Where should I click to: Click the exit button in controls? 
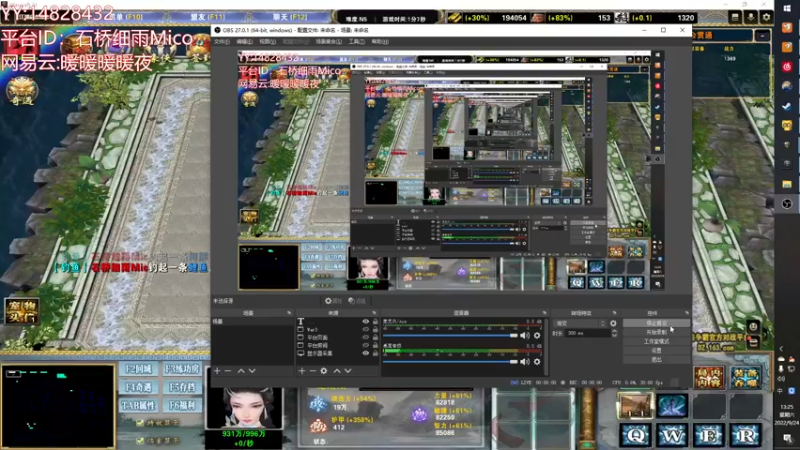[x=656, y=360]
